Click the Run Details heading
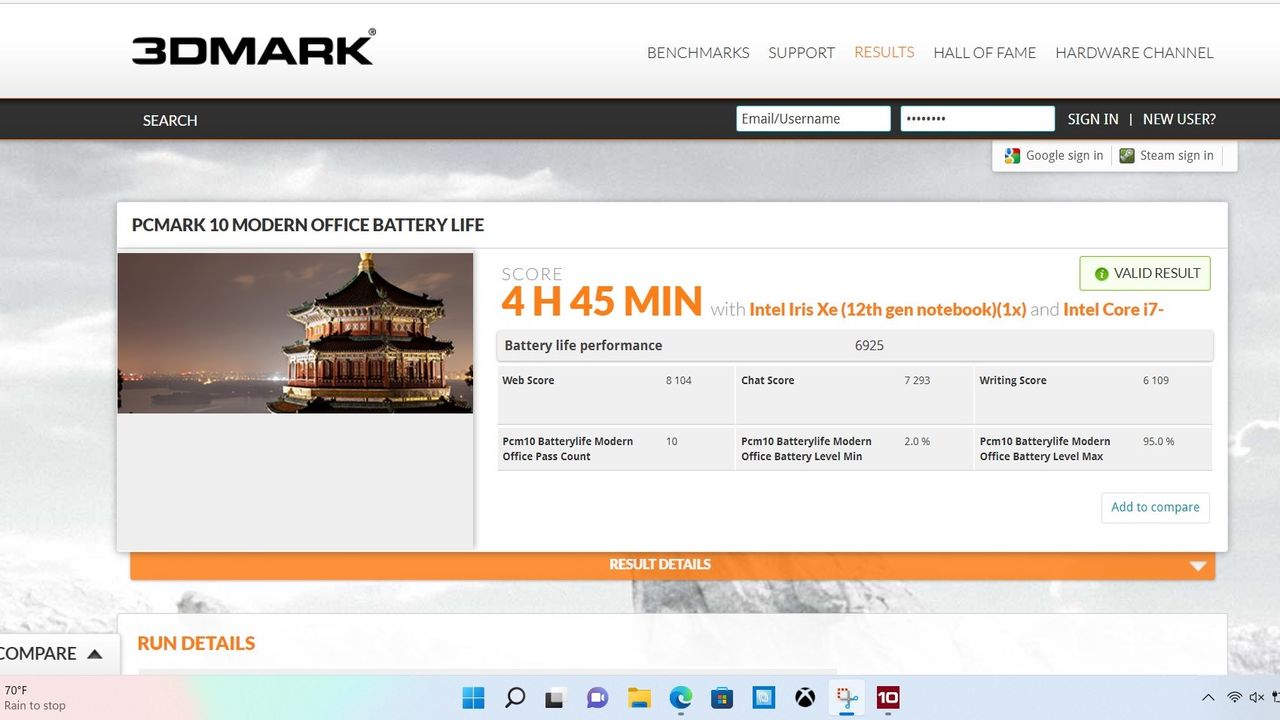 [x=196, y=644]
